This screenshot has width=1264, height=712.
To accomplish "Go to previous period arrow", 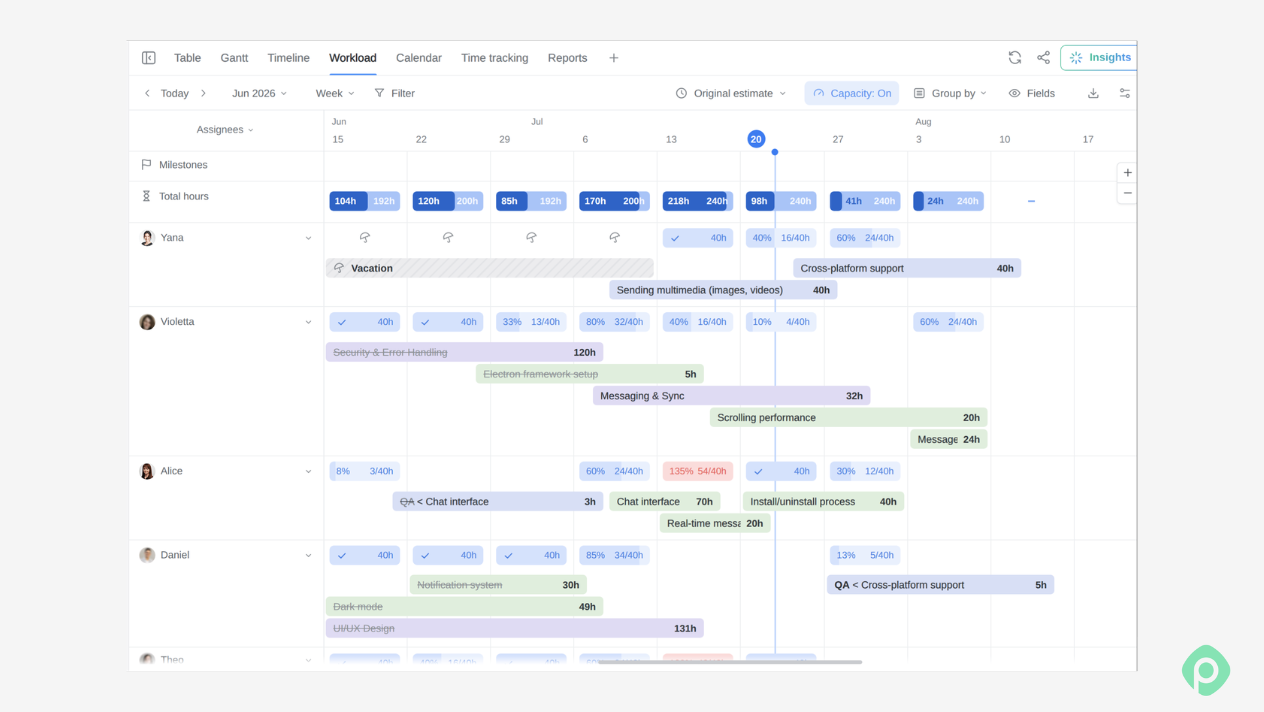I will 147,93.
